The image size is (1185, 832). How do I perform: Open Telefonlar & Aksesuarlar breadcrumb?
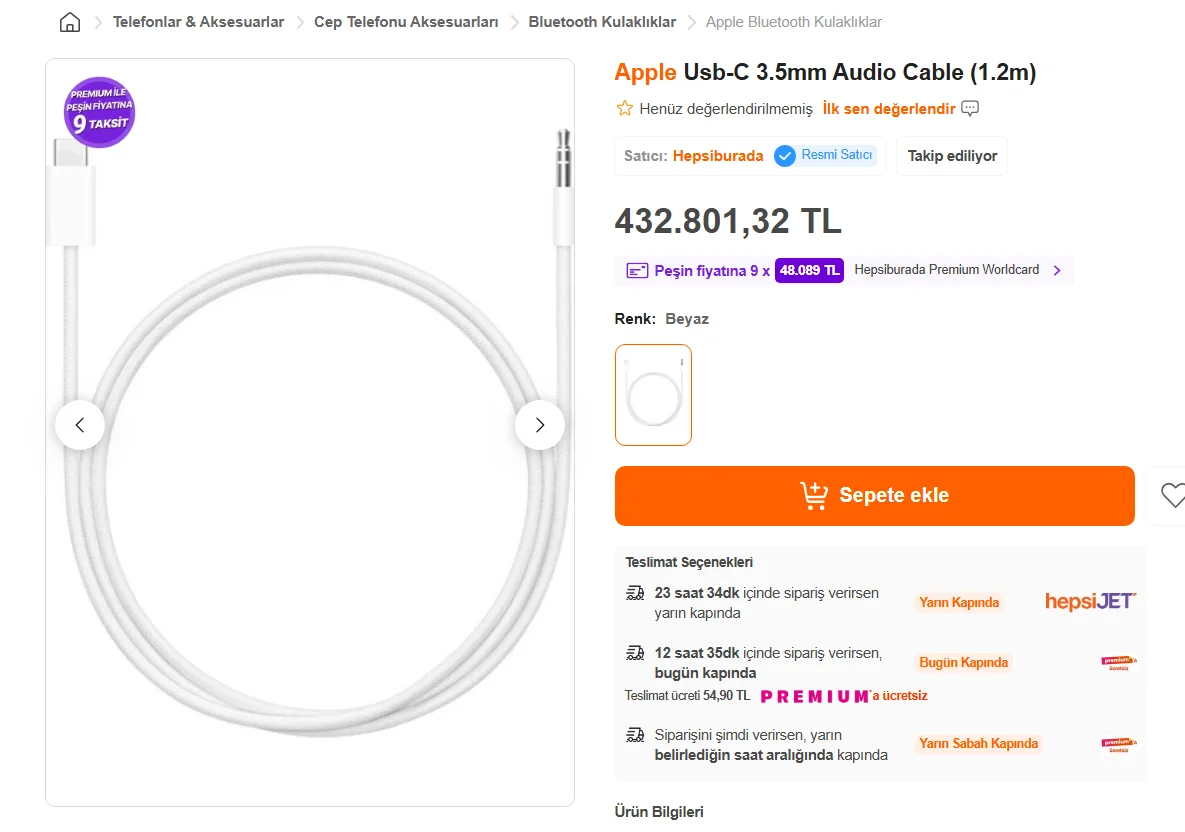198,22
